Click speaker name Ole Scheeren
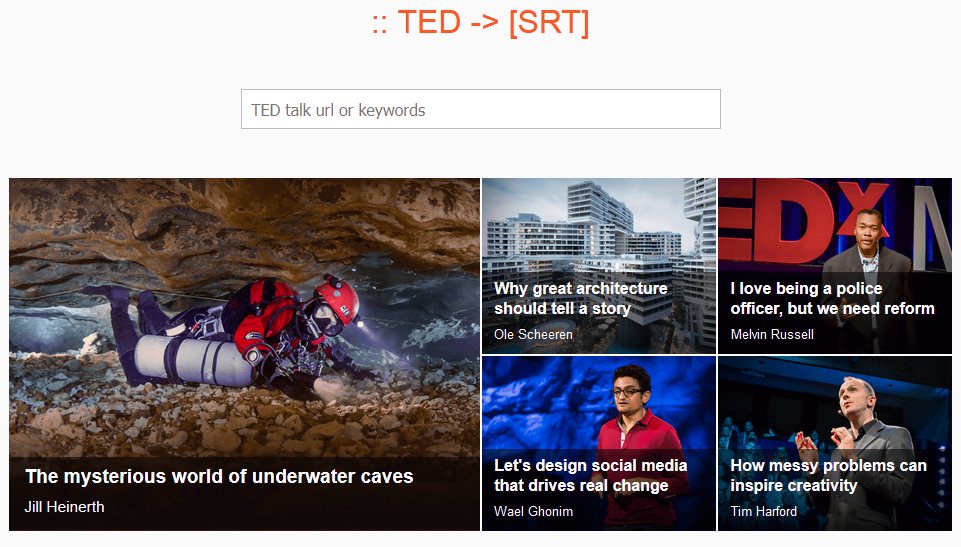Image resolution: width=961 pixels, height=547 pixels. (533, 334)
